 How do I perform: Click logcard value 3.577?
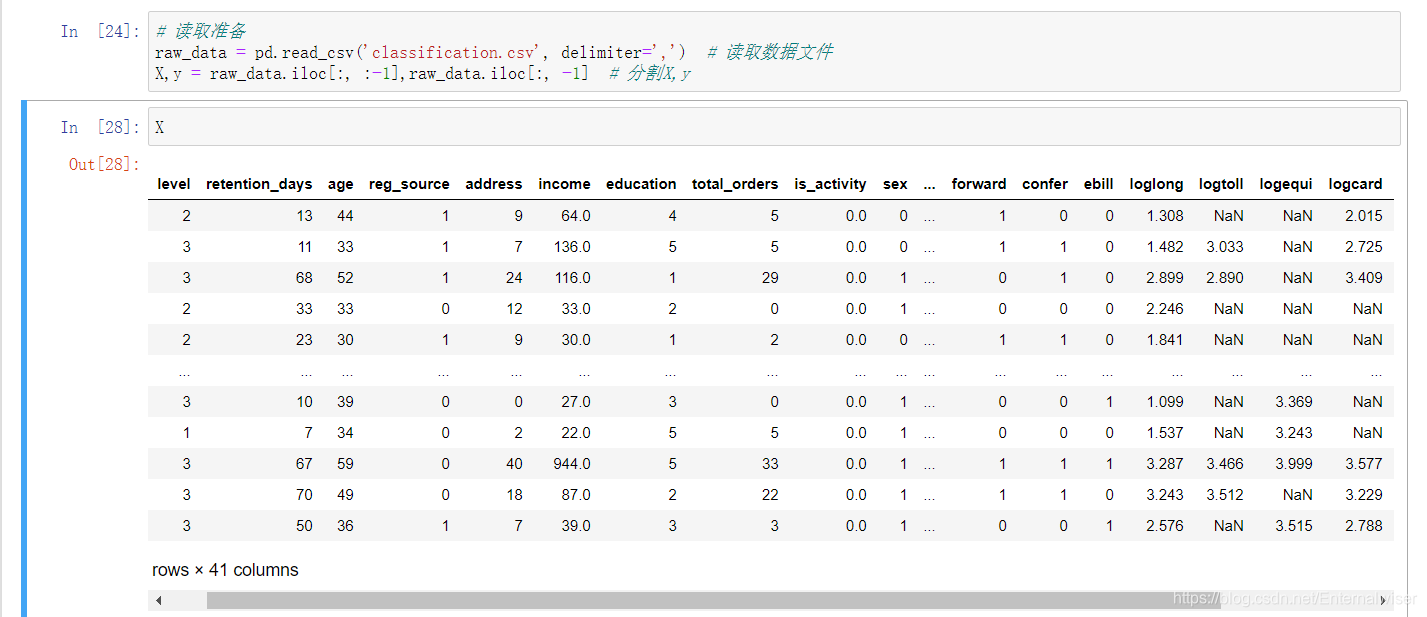click(x=1364, y=464)
